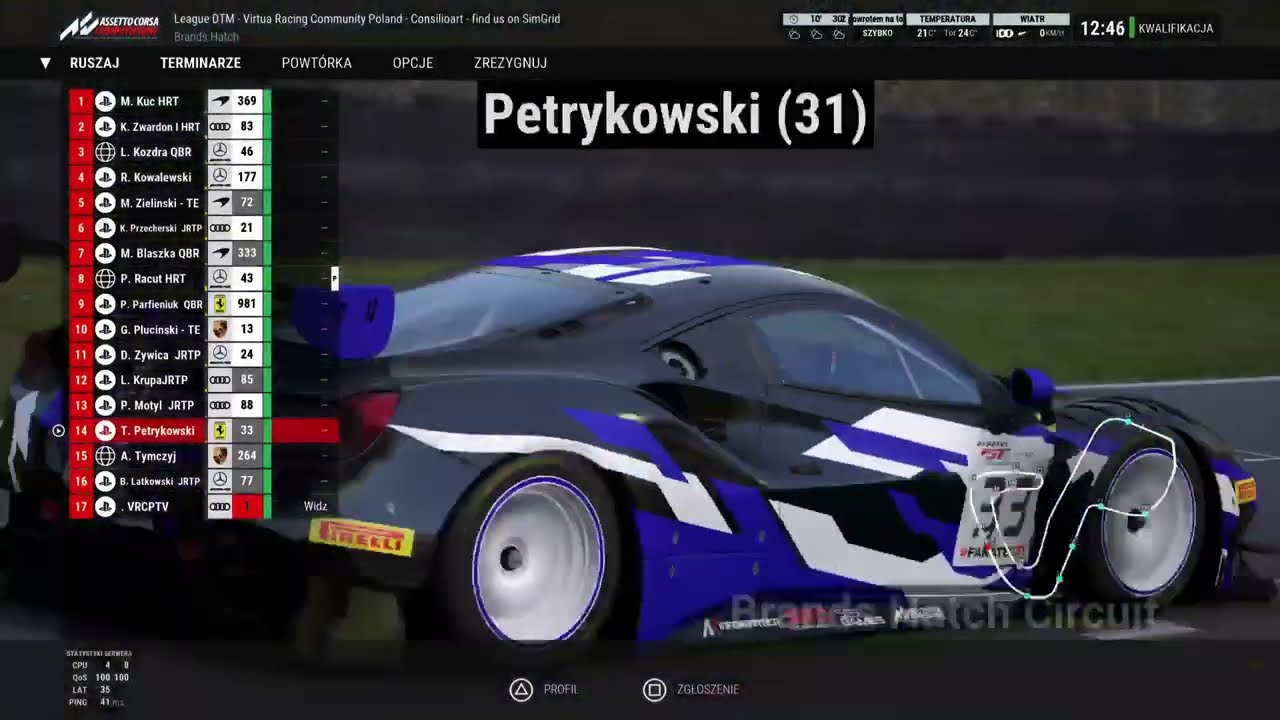Collapse the menu with the arrow beside RUSZAJ
The image size is (1280, 720).
pyautogui.click(x=45, y=63)
